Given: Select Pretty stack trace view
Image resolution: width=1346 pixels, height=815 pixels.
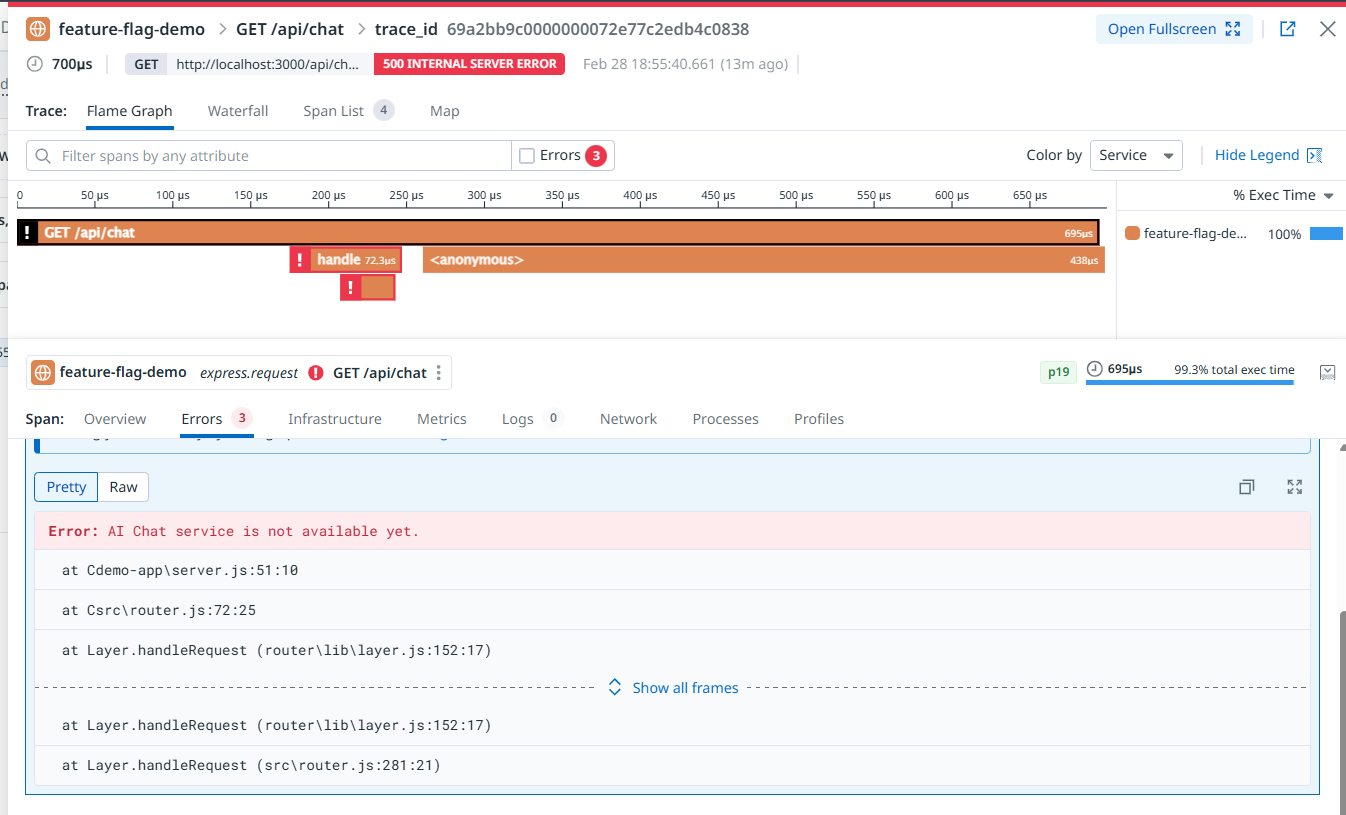Looking at the screenshot, I should (x=66, y=487).
